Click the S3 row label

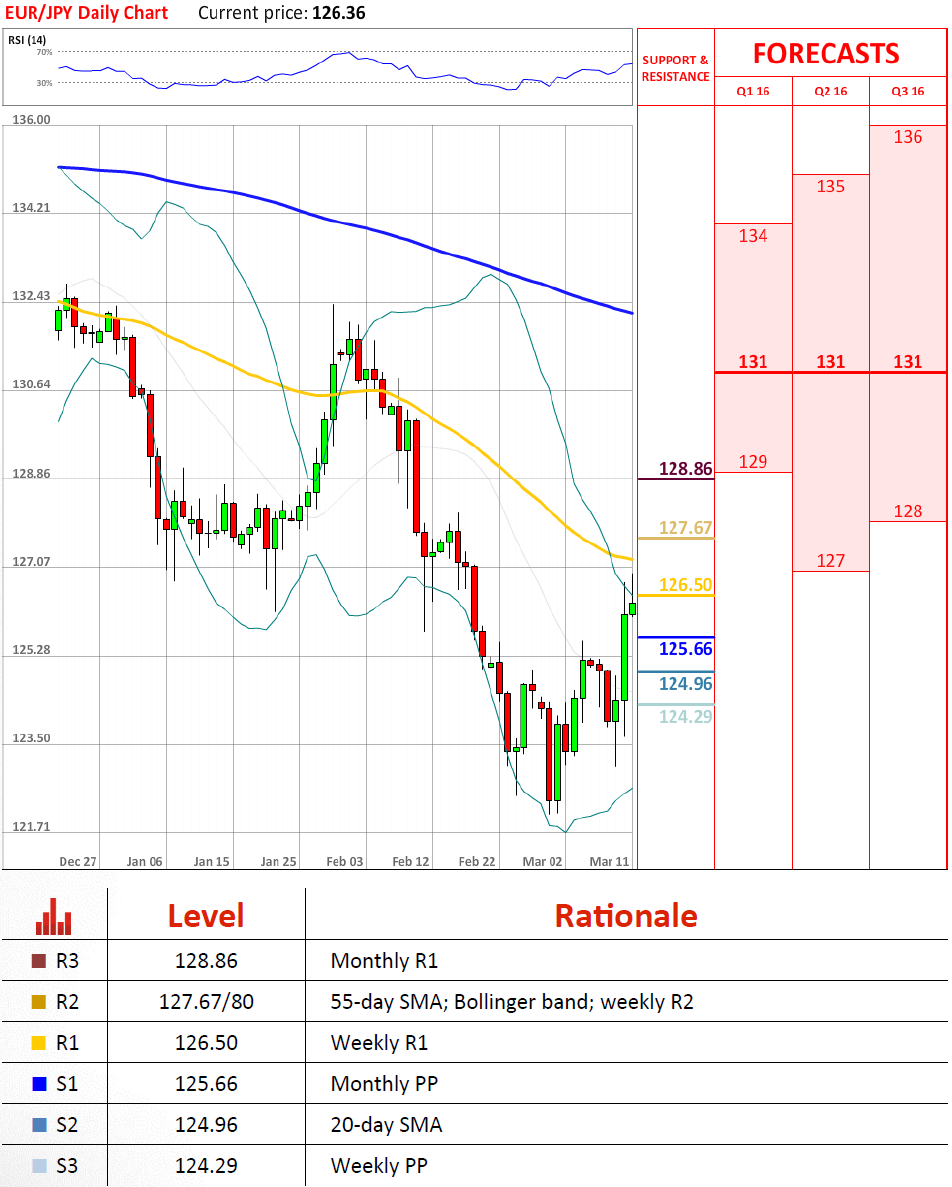(x=67, y=1166)
